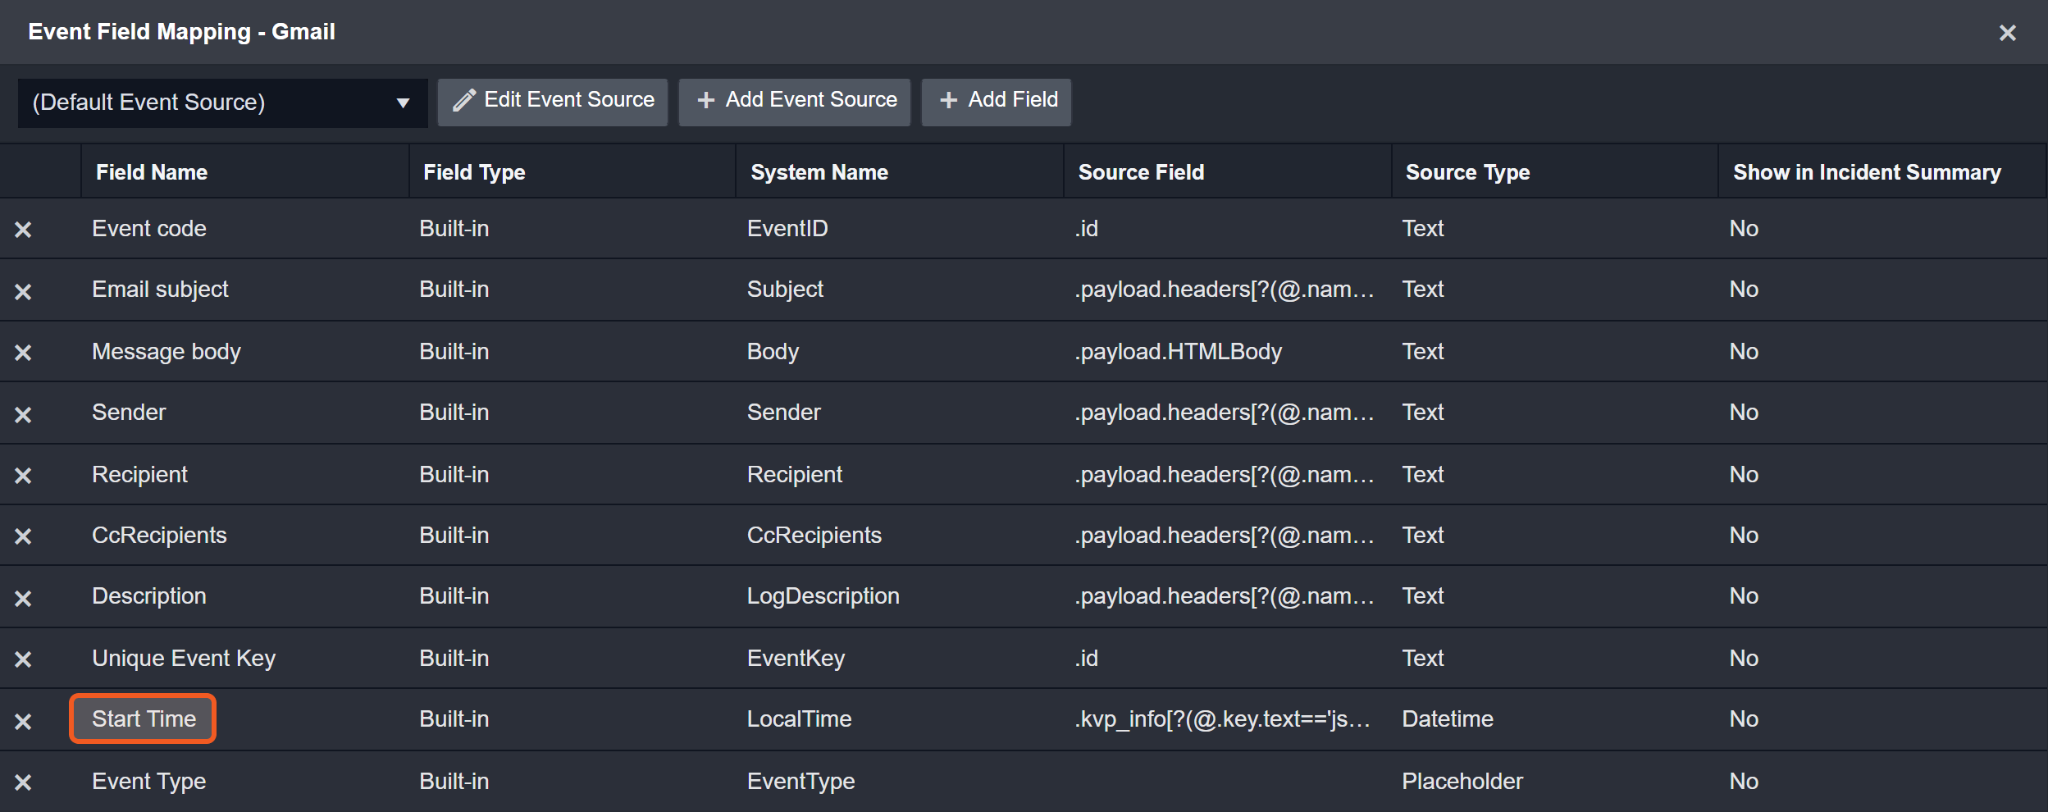Select the System Name column header
Image resolution: width=2048 pixels, height=812 pixels.
pyautogui.click(x=819, y=172)
